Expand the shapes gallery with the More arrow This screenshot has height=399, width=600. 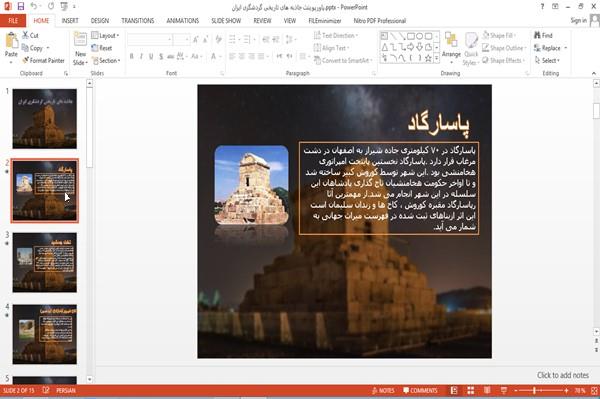click(x=437, y=58)
